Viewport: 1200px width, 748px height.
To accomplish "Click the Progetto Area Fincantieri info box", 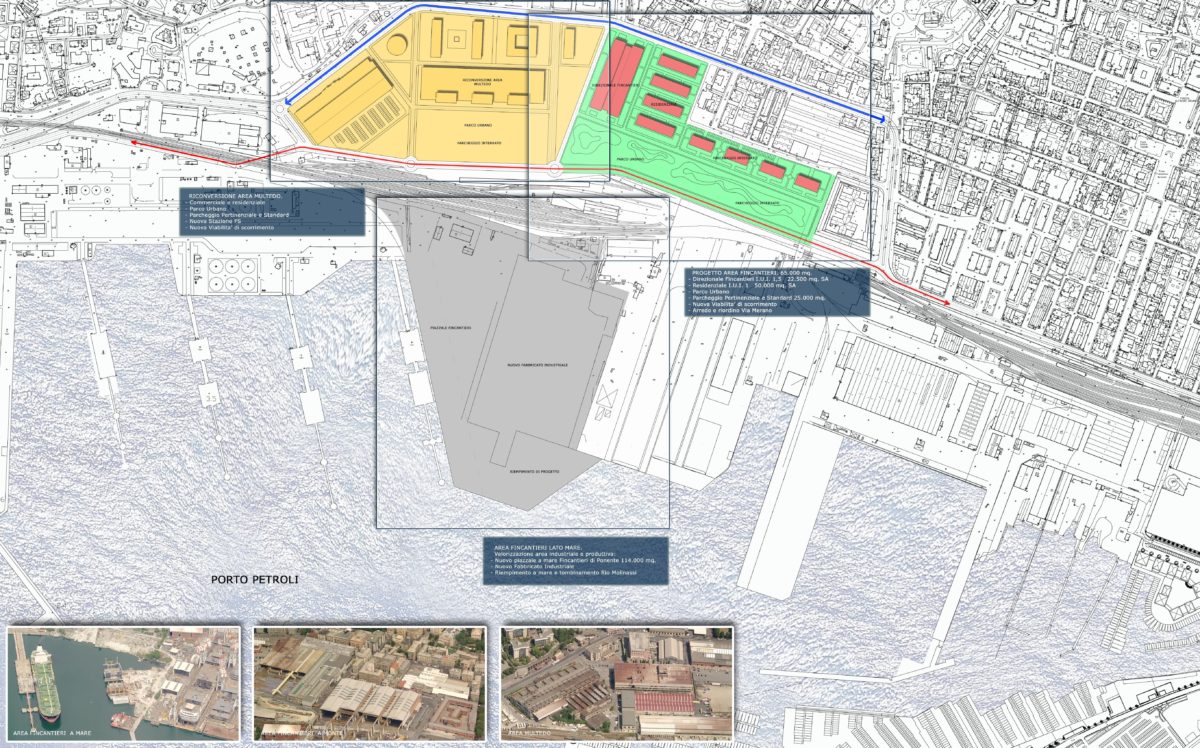I will click(x=777, y=291).
